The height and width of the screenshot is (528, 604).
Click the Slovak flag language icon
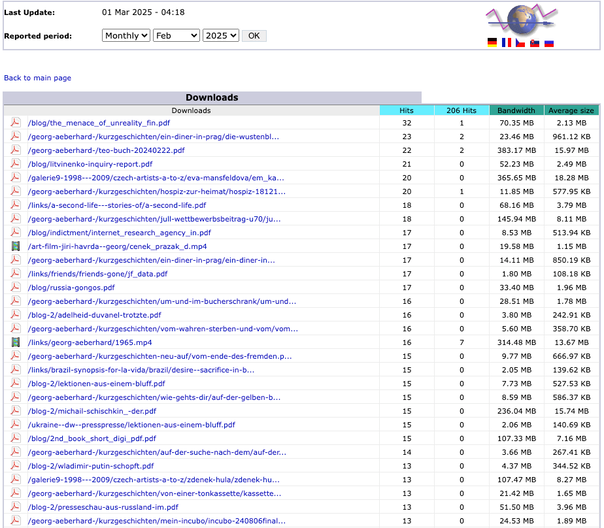[535, 43]
